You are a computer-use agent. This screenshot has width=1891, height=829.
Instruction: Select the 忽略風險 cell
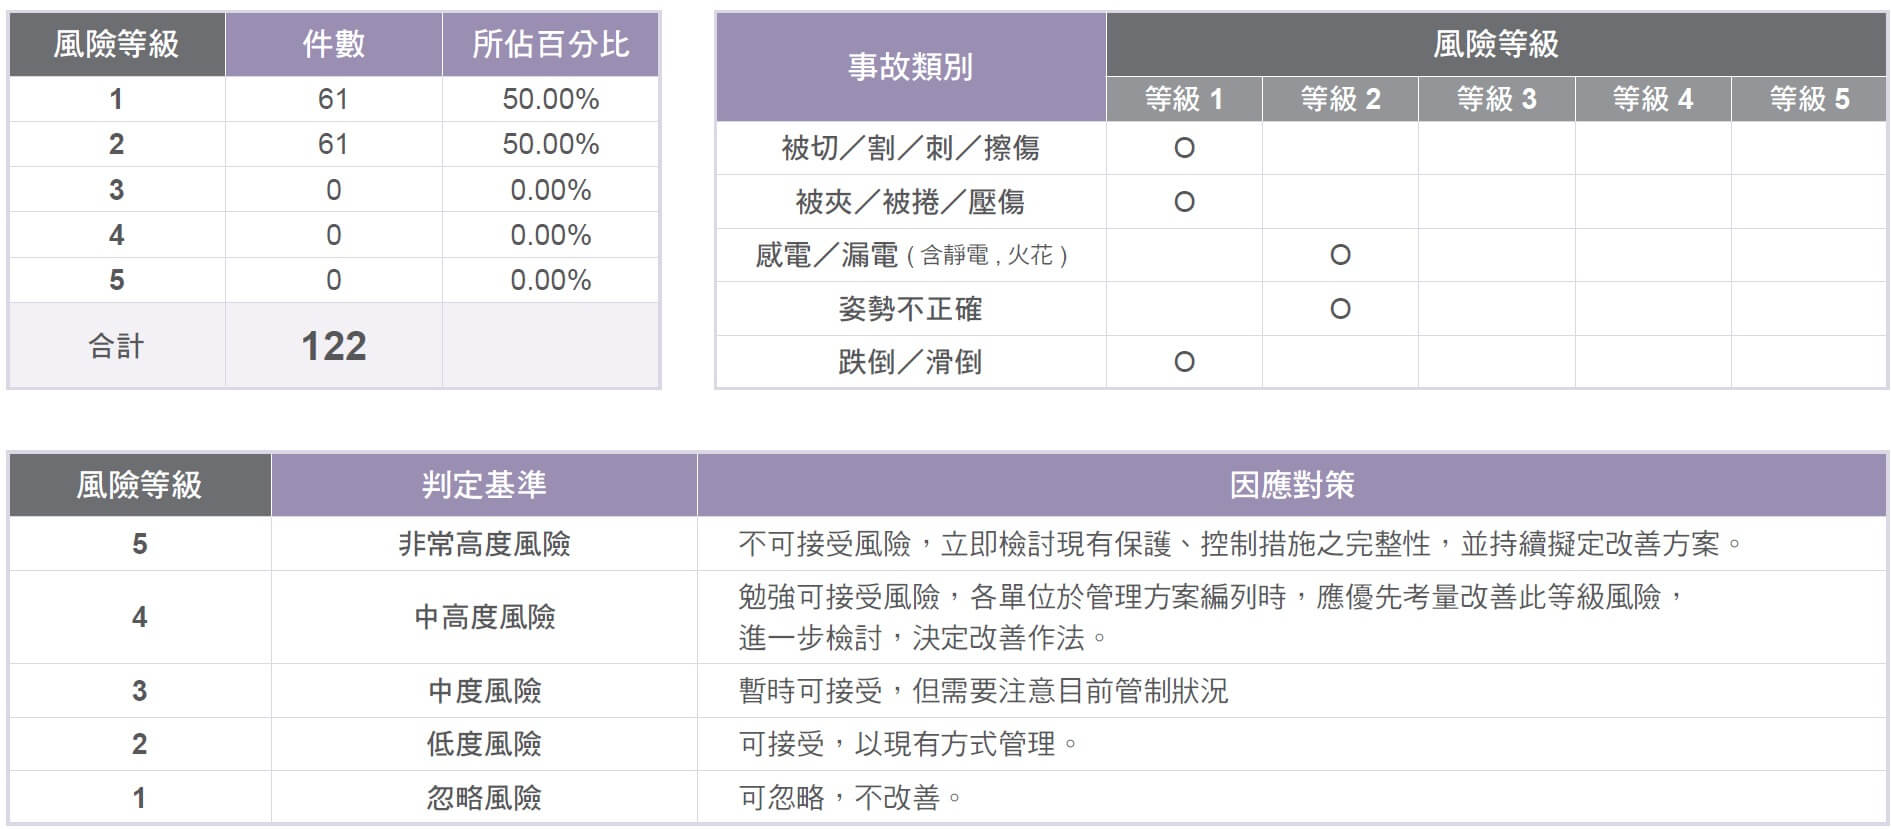click(484, 798)
